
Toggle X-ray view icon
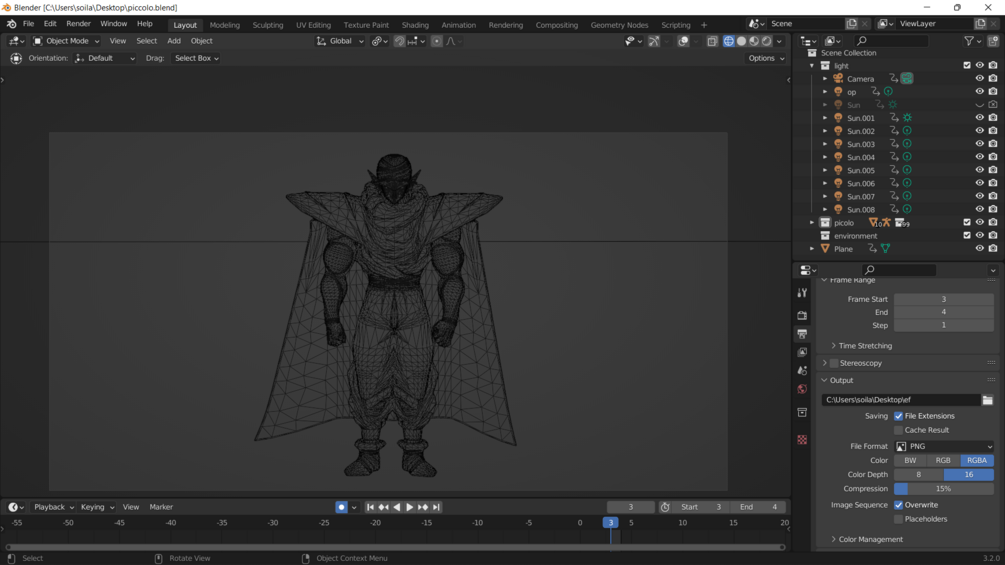tap(712, 41)
